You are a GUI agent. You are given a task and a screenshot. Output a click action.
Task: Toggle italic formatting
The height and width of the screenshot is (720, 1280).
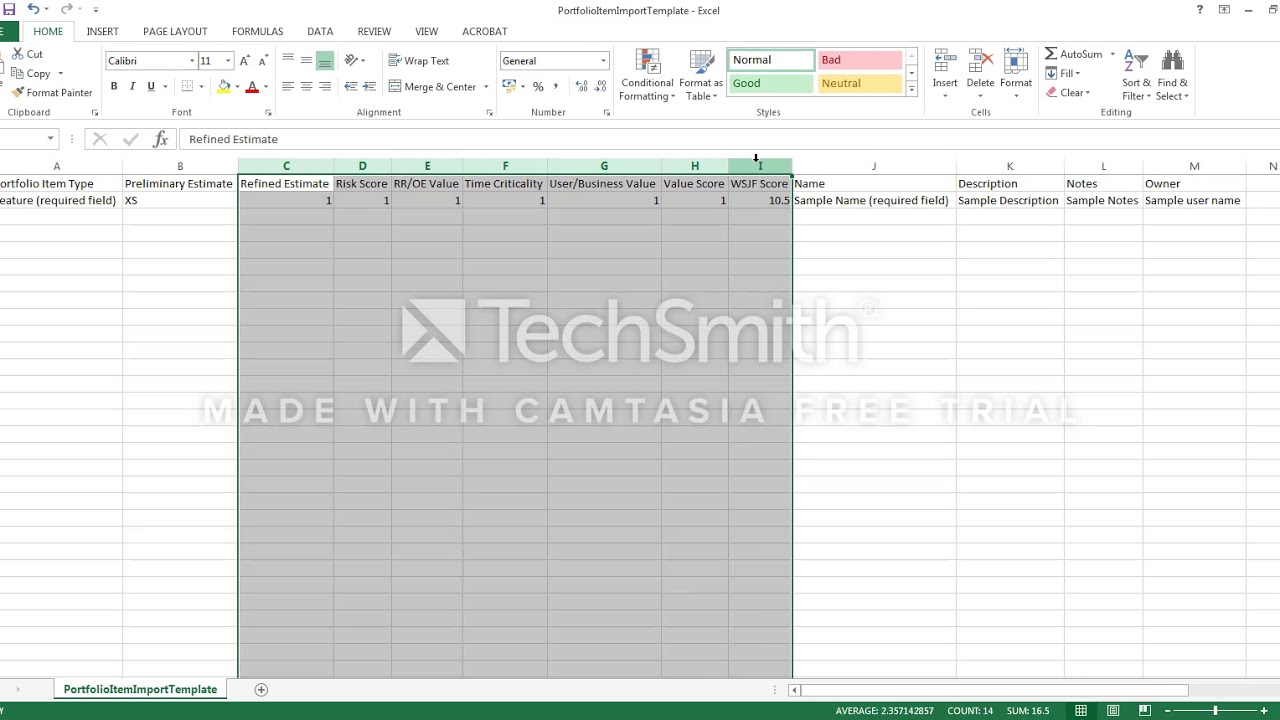coord(132,87)
